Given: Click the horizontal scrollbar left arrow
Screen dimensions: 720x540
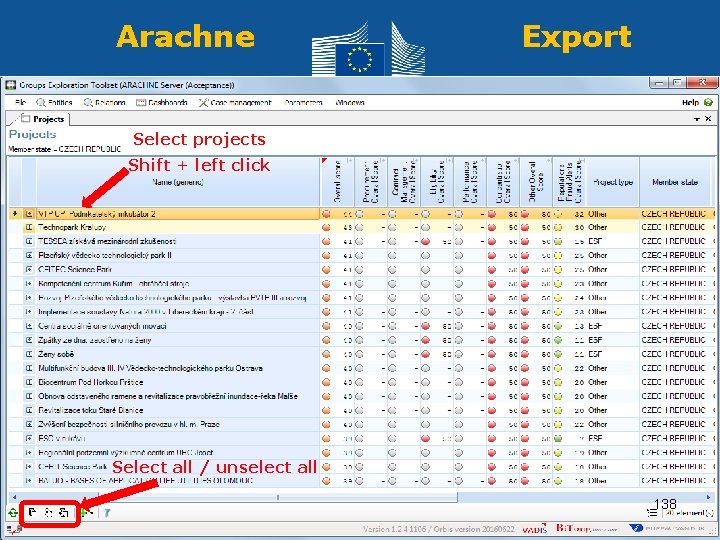Looking at the screenshot, I should (14, 497).
